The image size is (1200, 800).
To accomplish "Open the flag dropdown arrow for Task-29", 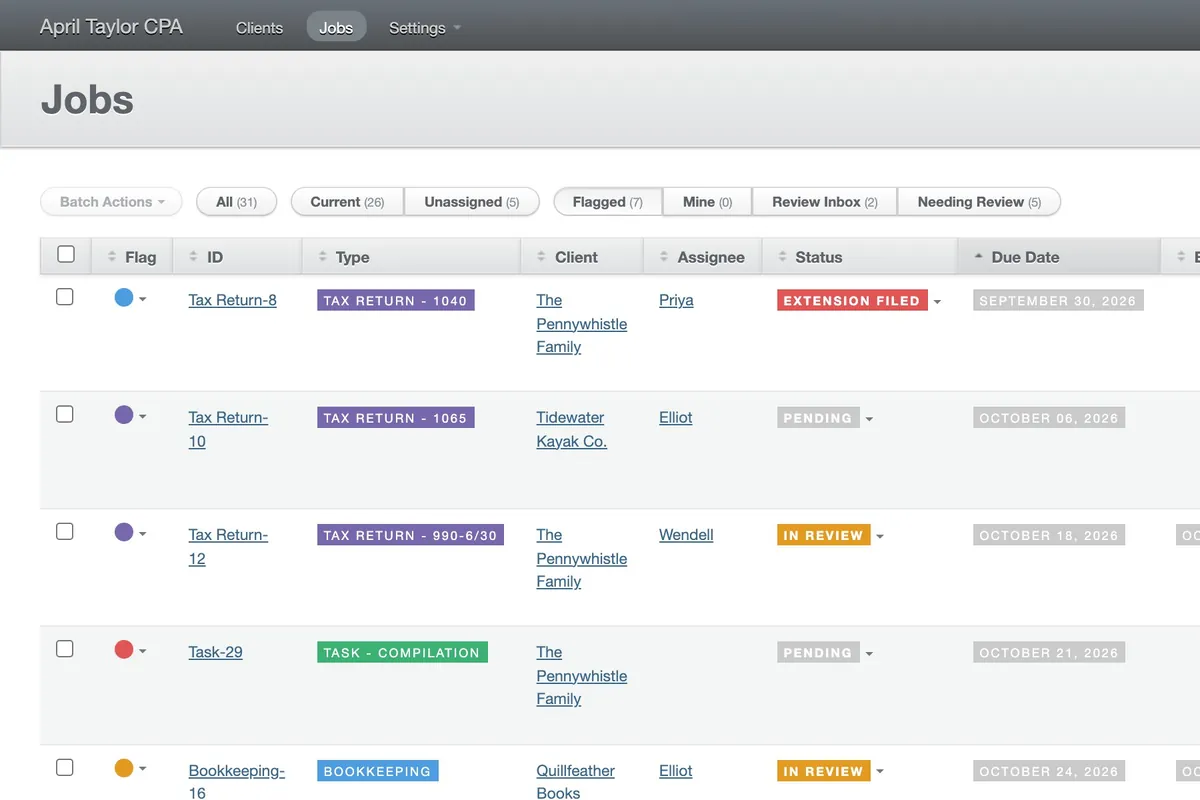I will [143, 651].
